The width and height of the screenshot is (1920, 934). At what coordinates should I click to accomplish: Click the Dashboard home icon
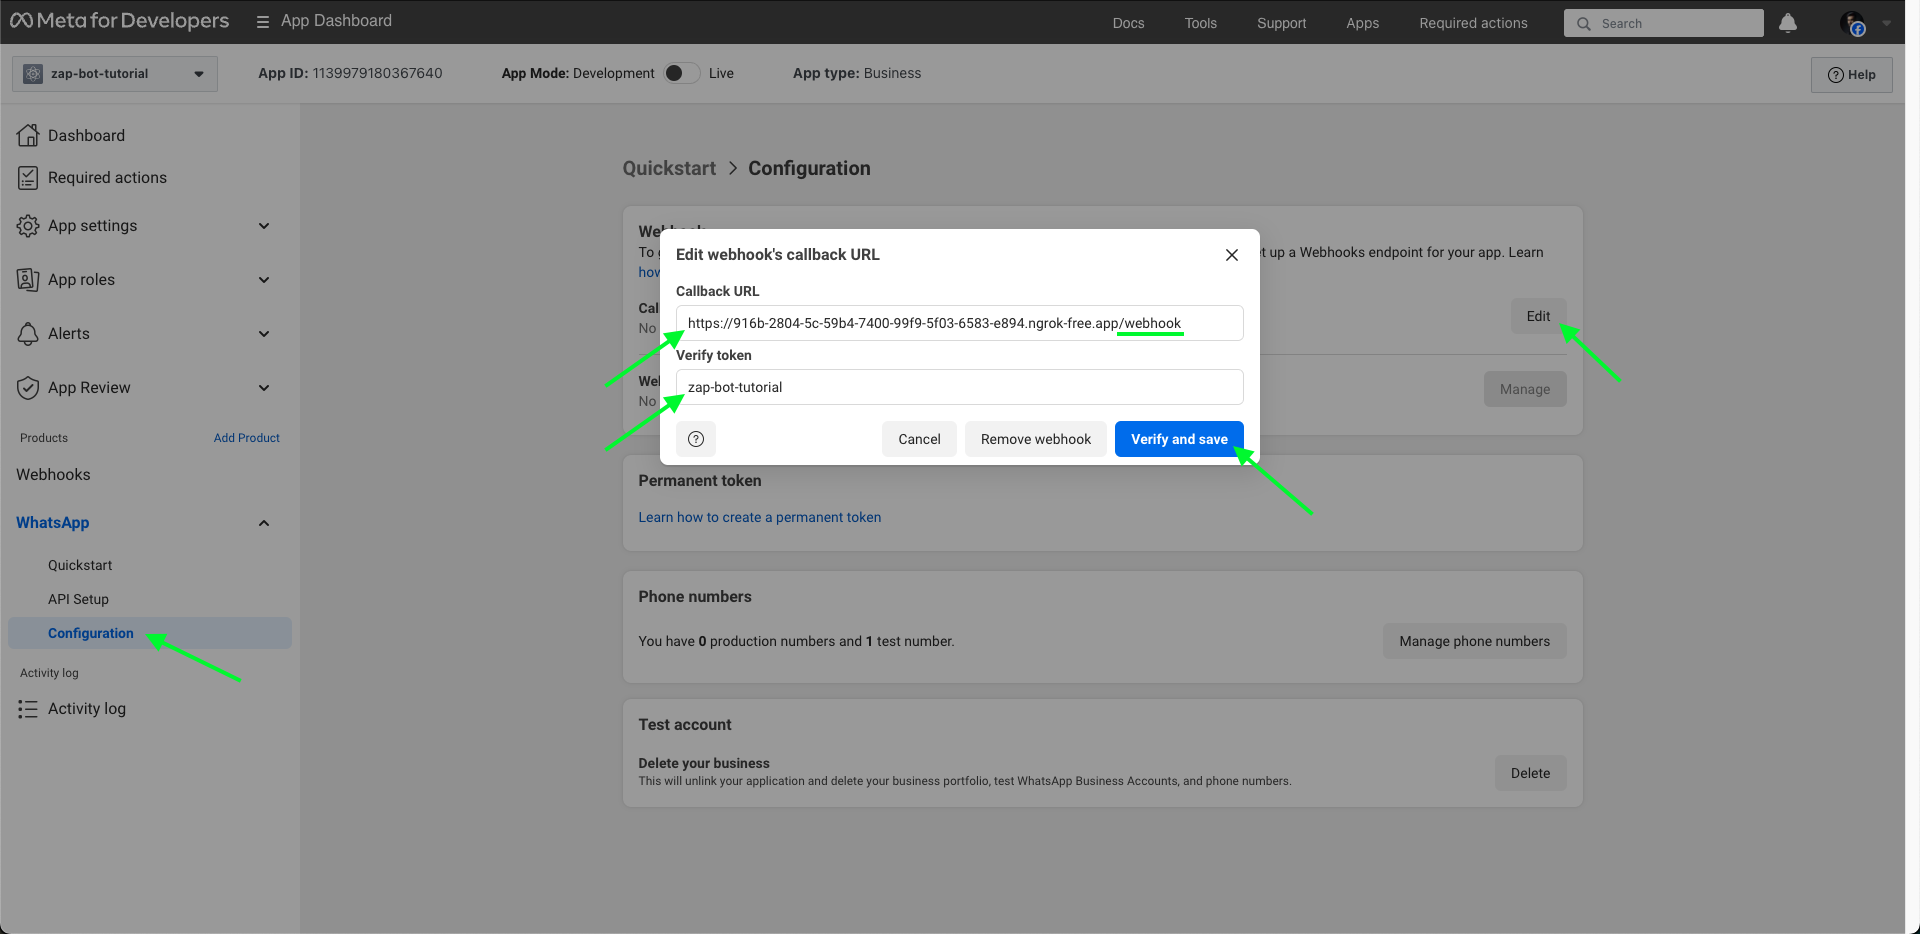pyautogui.click(x=28, y=135)
